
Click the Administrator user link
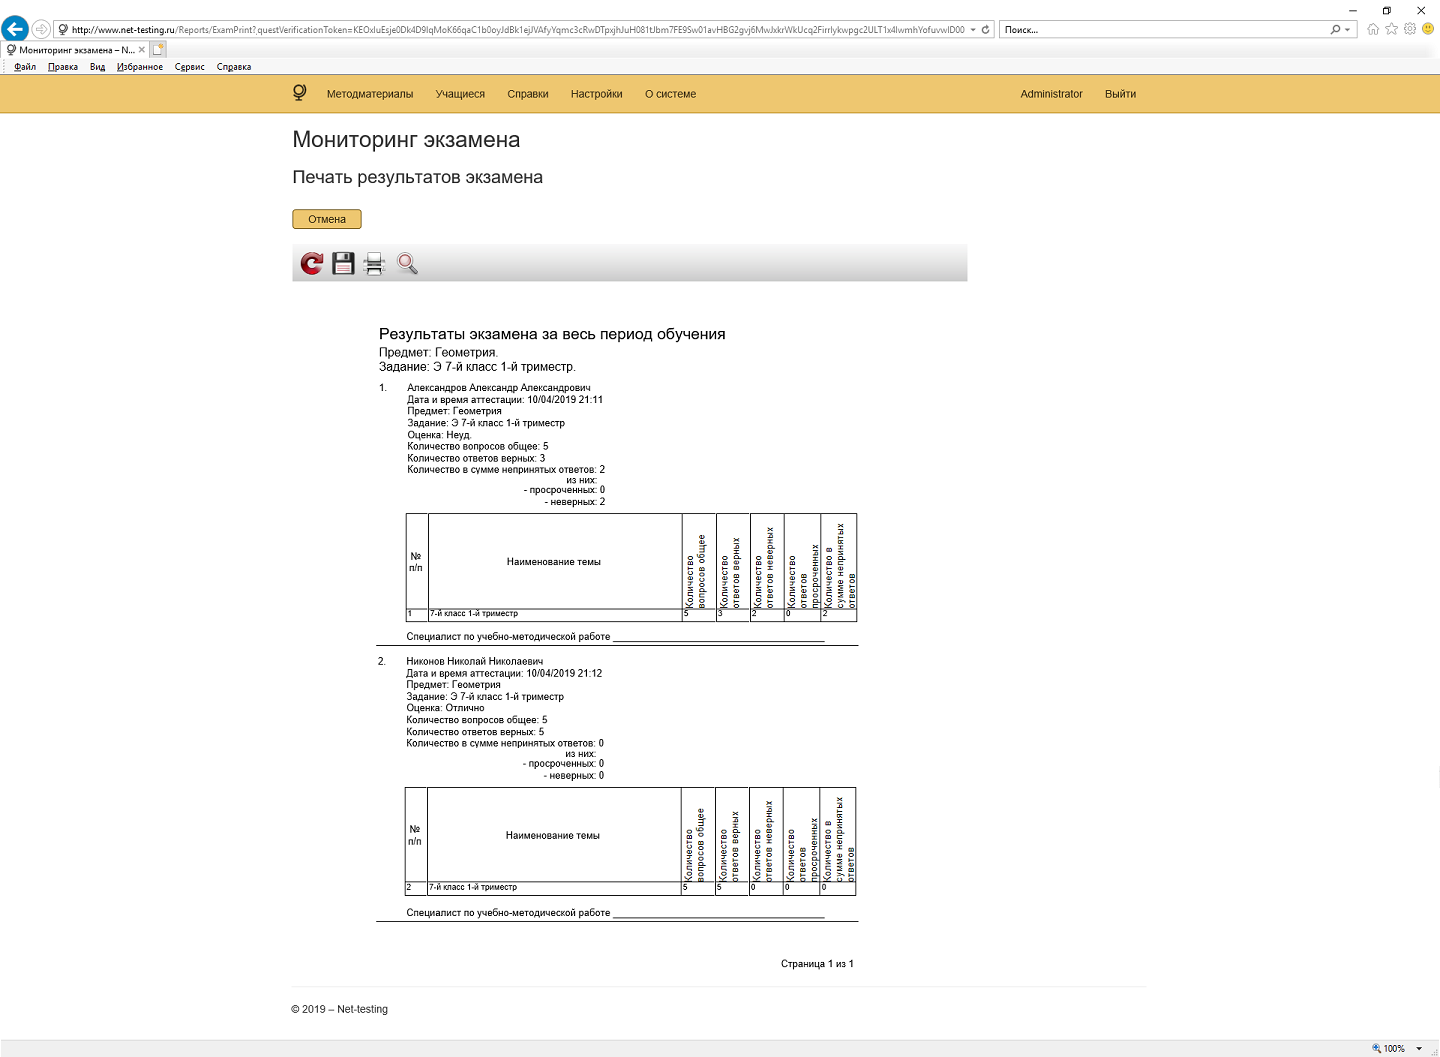click(x=1051, y=94)
